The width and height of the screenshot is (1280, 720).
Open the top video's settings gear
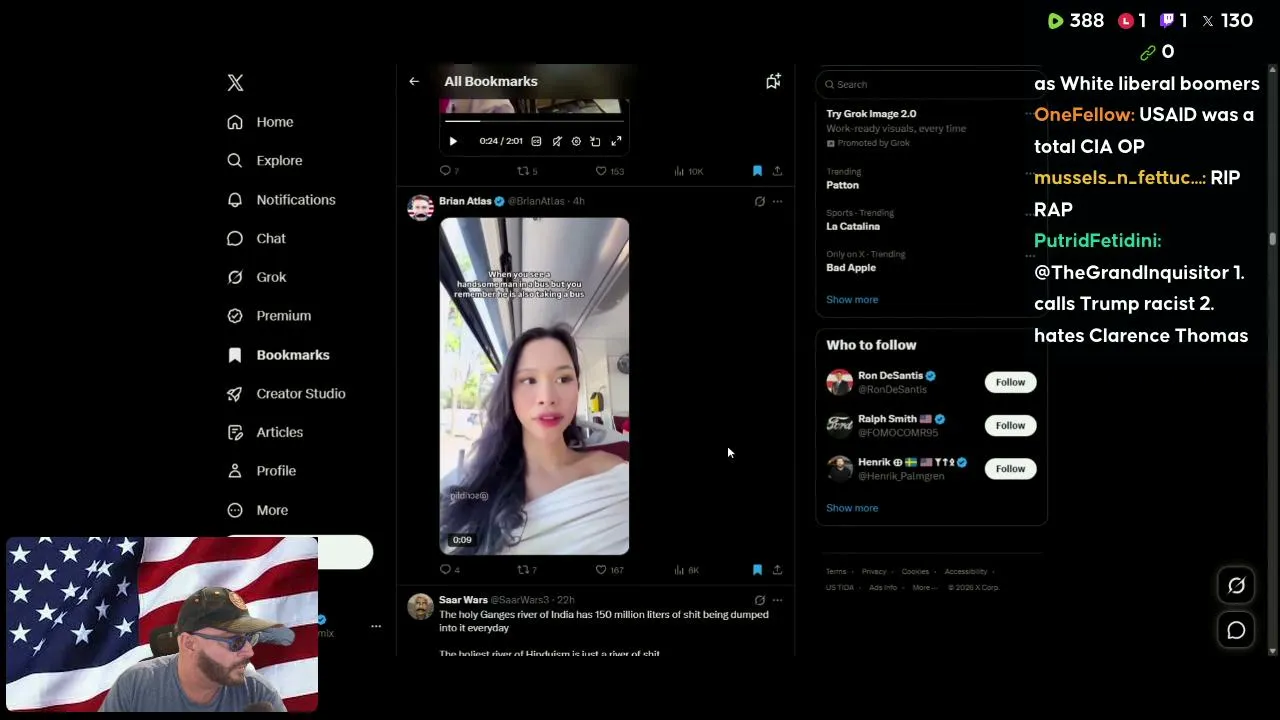tap(576, 141)
